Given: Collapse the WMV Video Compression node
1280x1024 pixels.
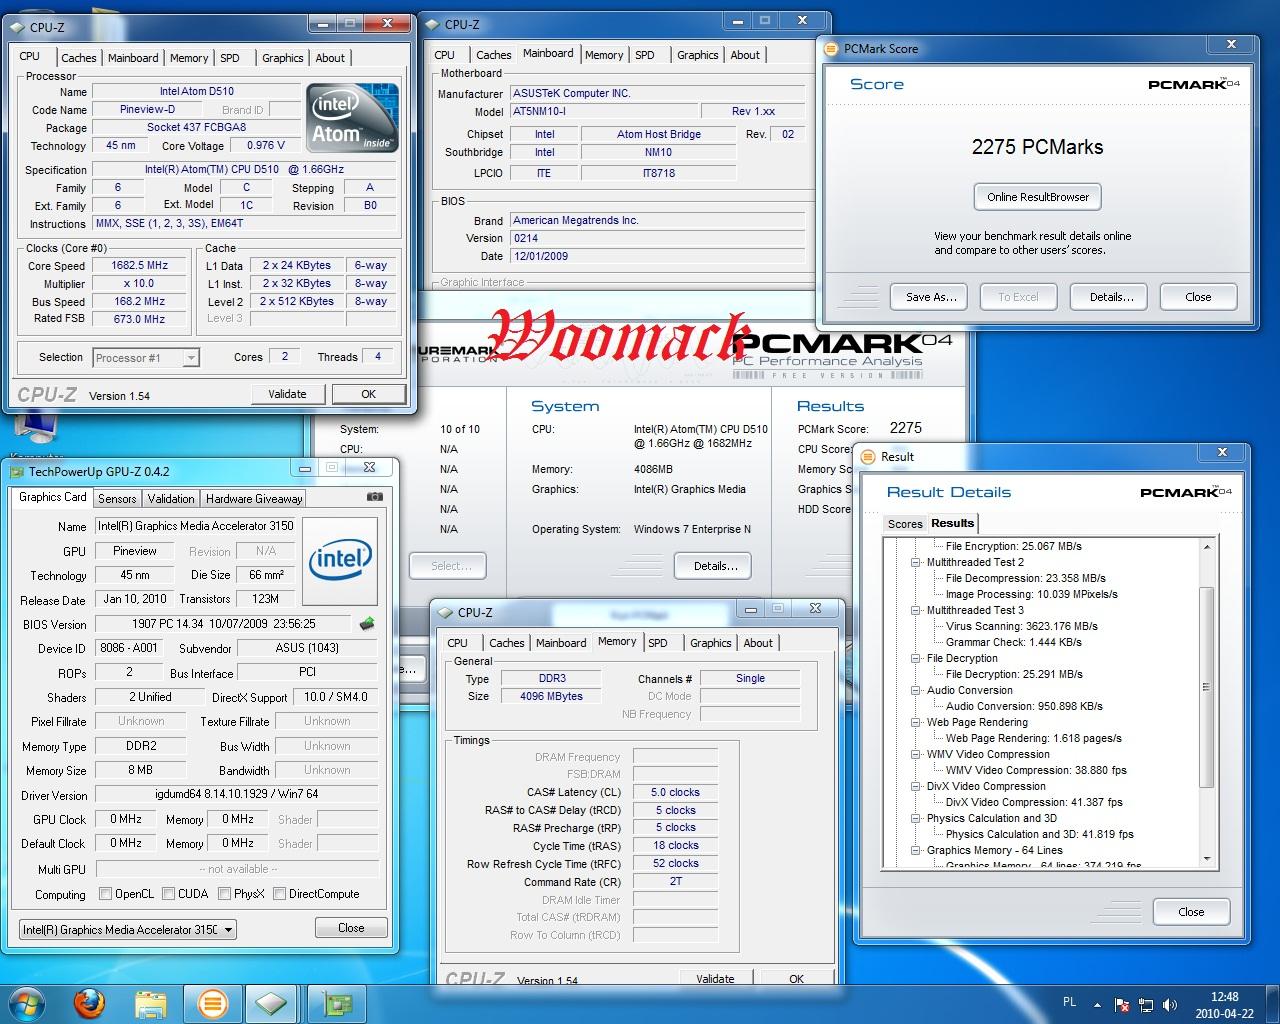Looking at the screenshot, I should [x=916, y=755].
